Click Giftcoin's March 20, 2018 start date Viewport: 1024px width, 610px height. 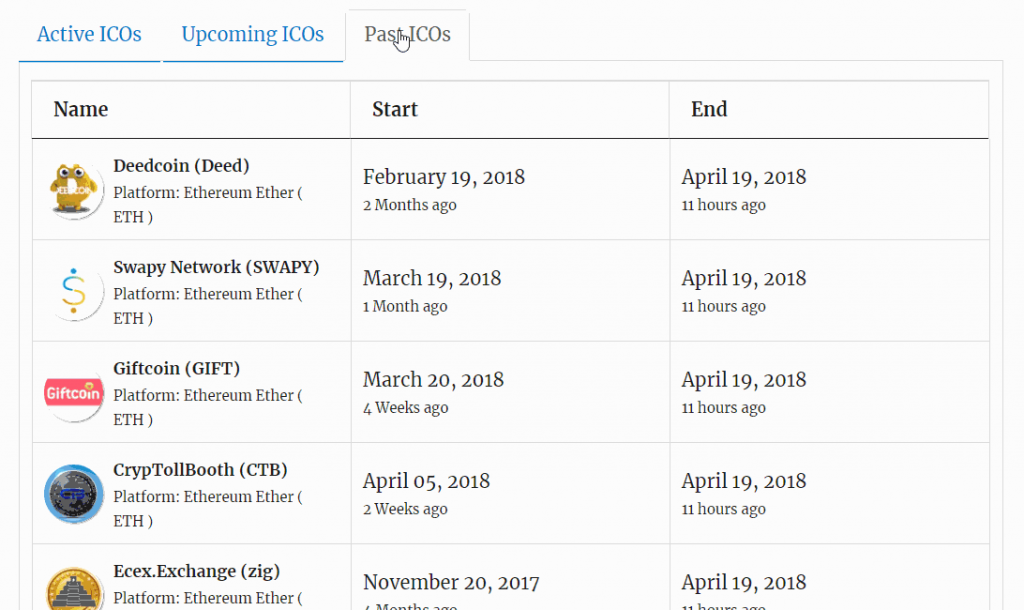coord(433,380)
